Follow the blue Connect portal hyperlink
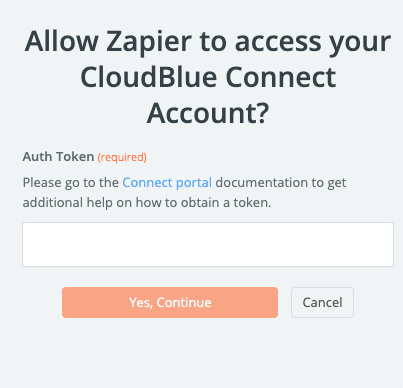This screenshot has width=403, height=388. (x=167, y=183)
